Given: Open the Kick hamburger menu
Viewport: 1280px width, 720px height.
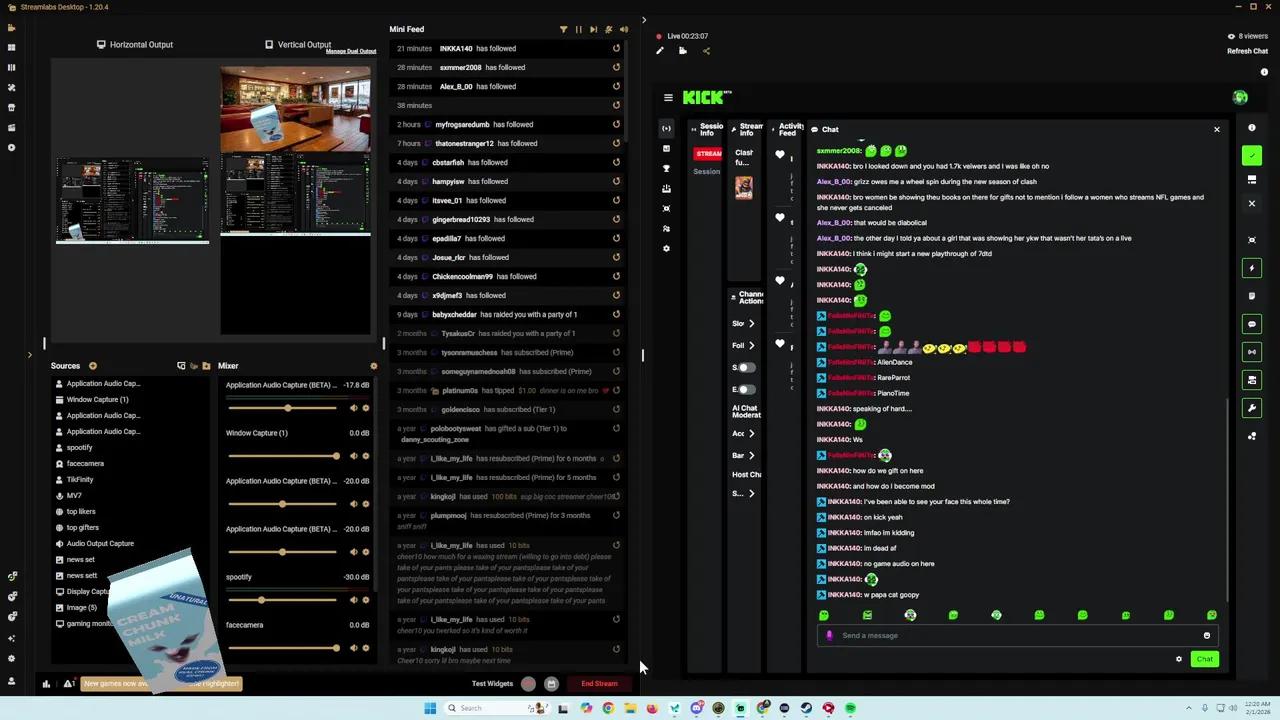Looking at the screenshot, I should pos(668,97).
